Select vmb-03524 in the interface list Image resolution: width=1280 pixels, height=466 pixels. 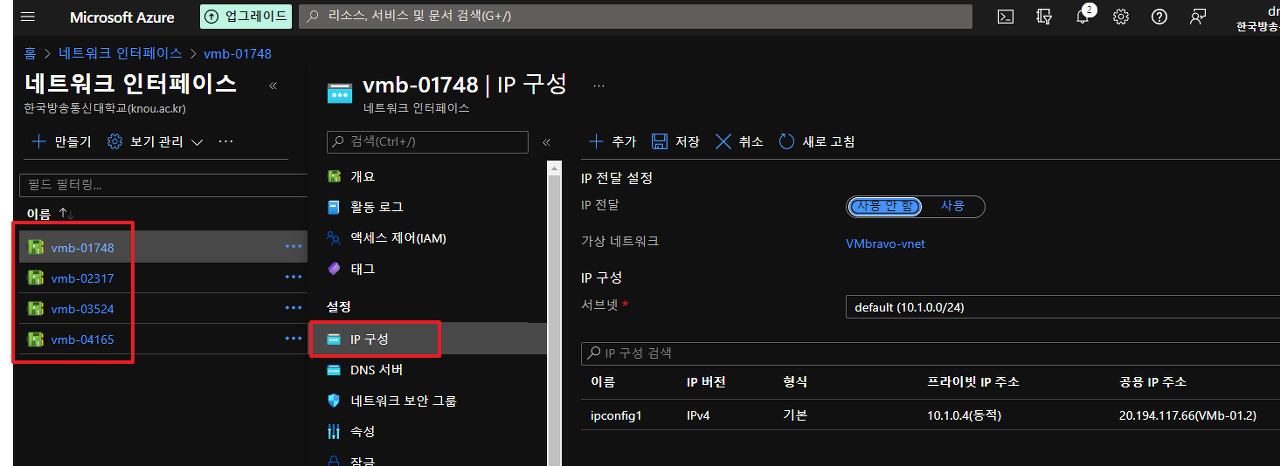pyautogui.click(x=82, y=309)
